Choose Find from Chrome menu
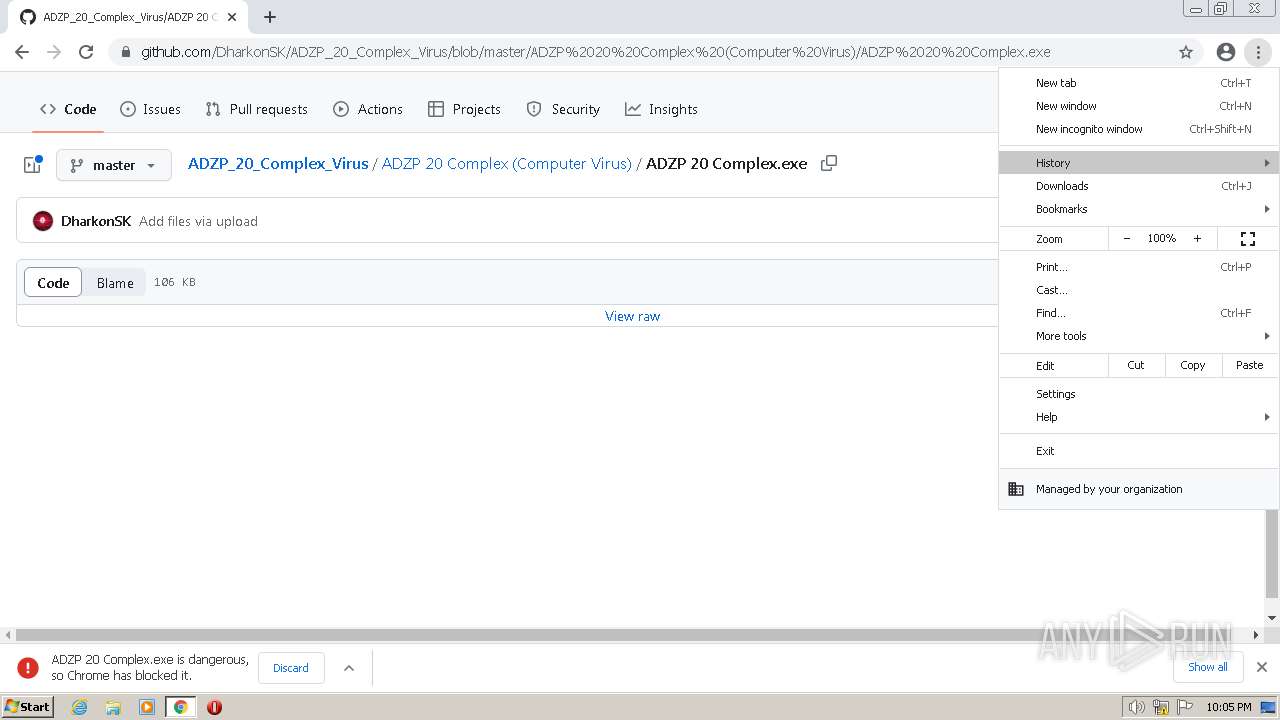 coord(1139,313)
